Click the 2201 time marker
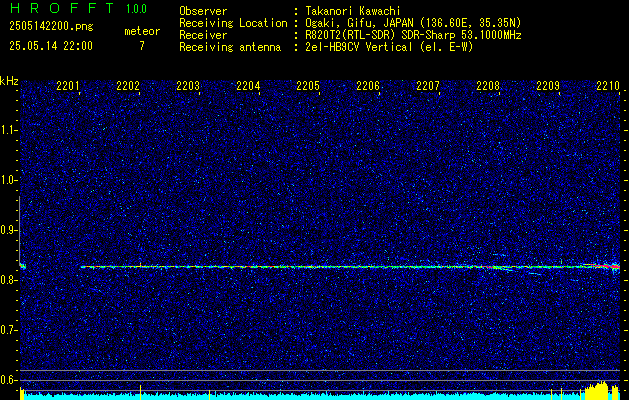 point(68,85)
